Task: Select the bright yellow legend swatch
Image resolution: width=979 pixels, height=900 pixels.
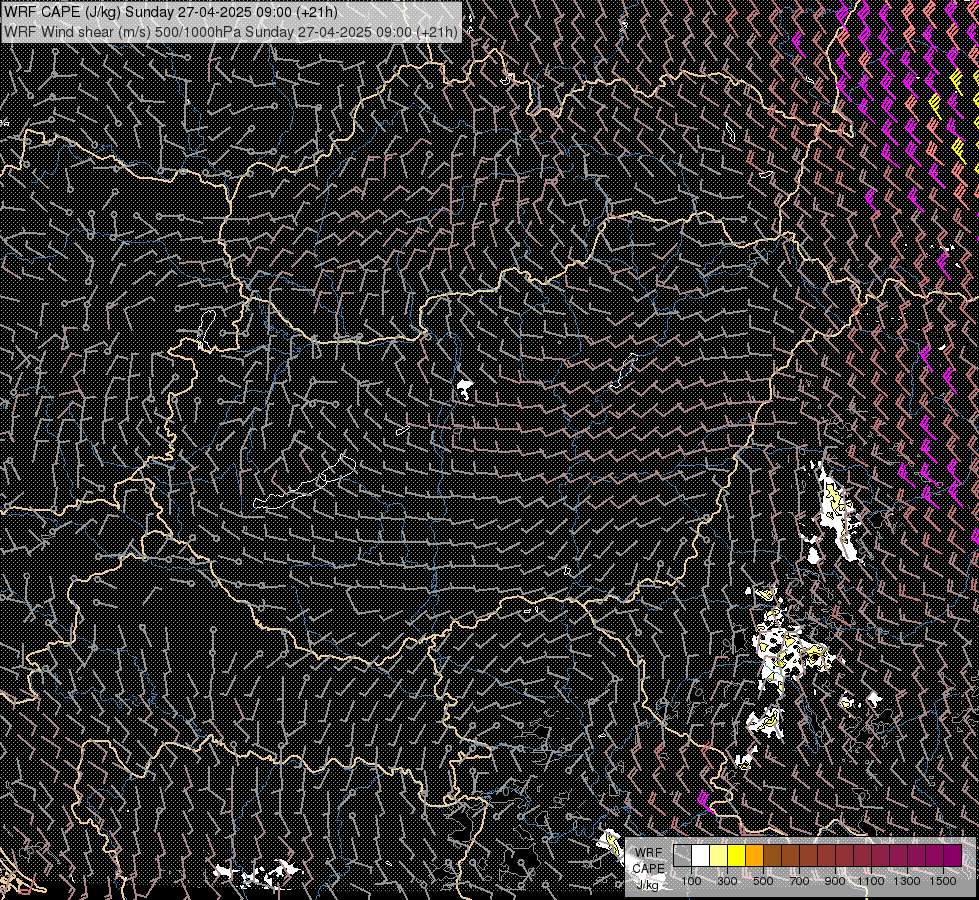Action: pos(737,855)
